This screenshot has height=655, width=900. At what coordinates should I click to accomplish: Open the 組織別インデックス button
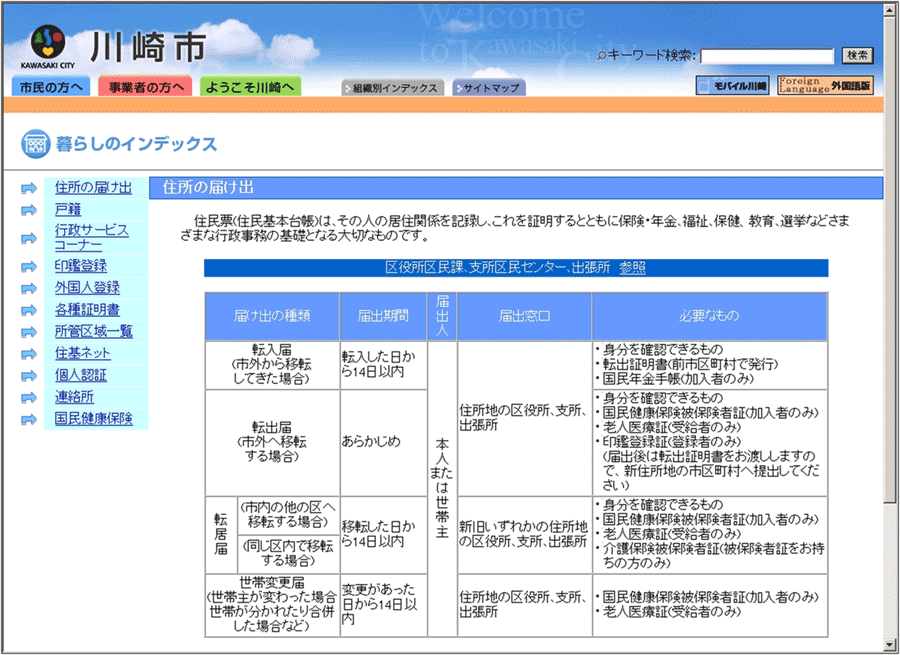click(391, 88)
